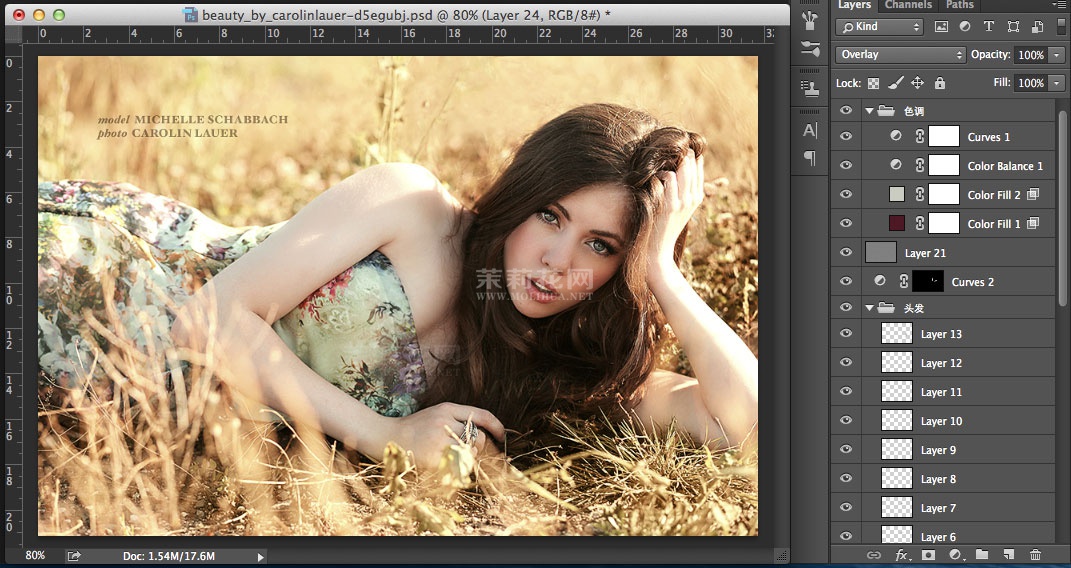Select Layer 8 by its name
The height and width of the screenshot is (568, 1071).
tap(938, 479)
